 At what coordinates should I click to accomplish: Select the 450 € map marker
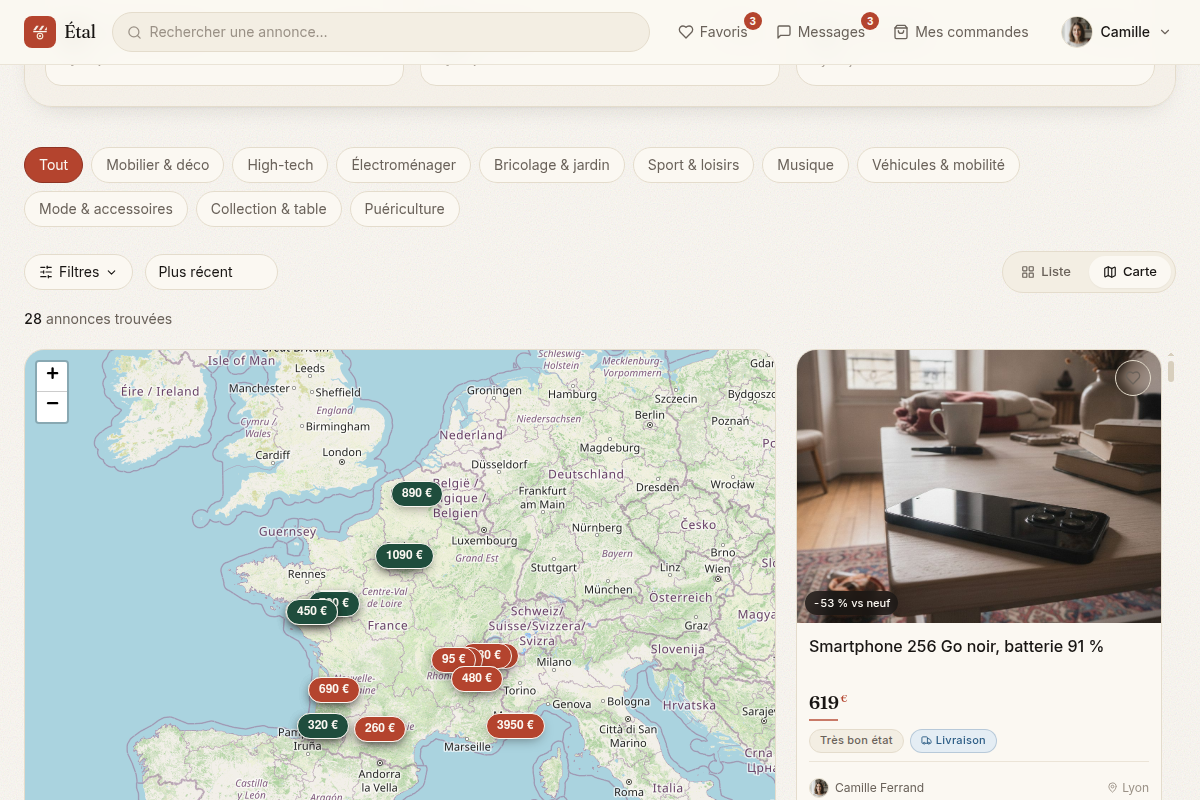point(312,611)
